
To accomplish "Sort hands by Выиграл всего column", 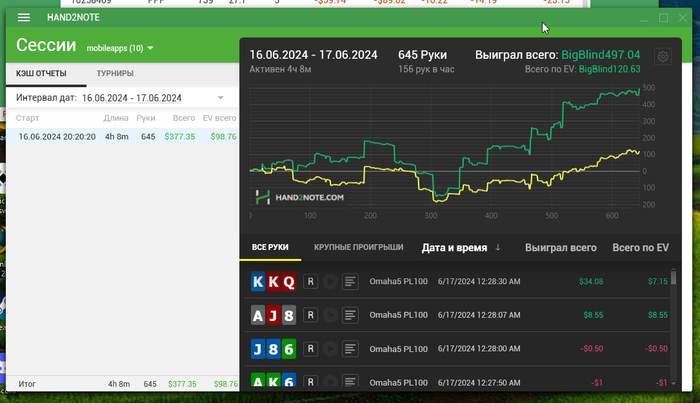I will (561, 248).
